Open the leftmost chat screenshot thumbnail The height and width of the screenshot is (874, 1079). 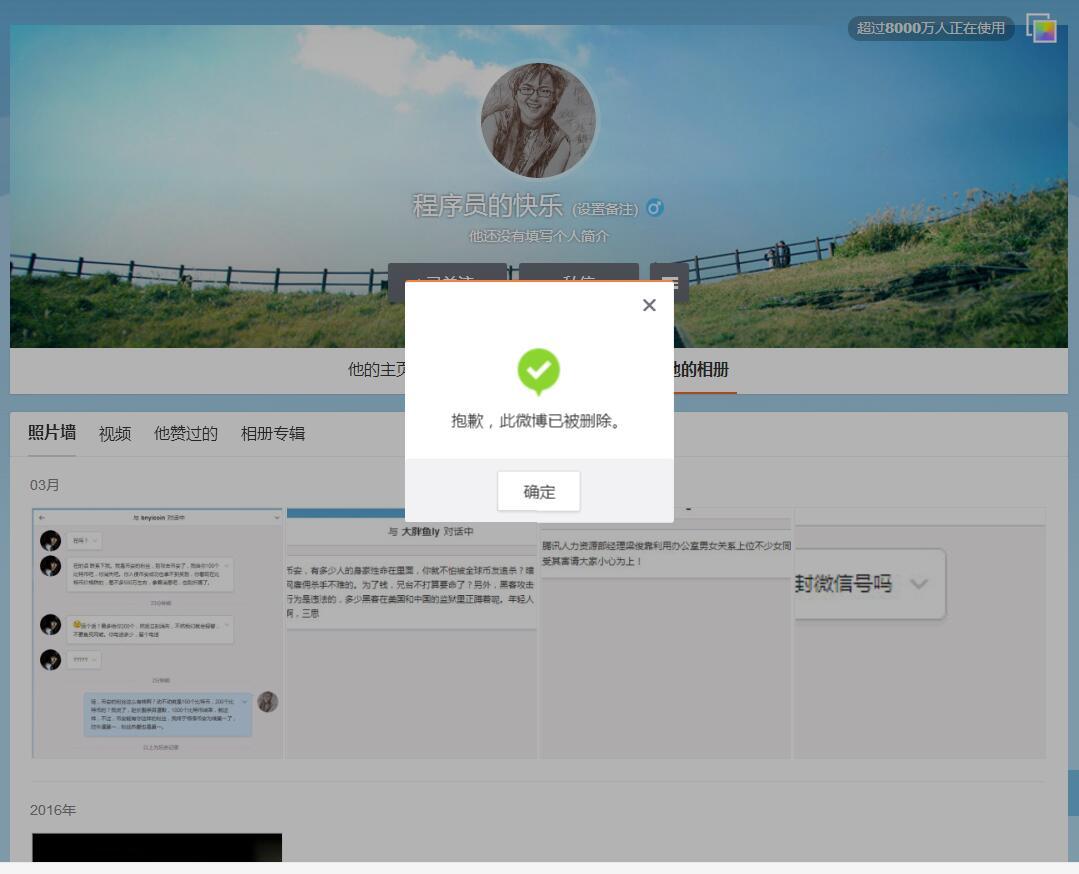[156, 630]
